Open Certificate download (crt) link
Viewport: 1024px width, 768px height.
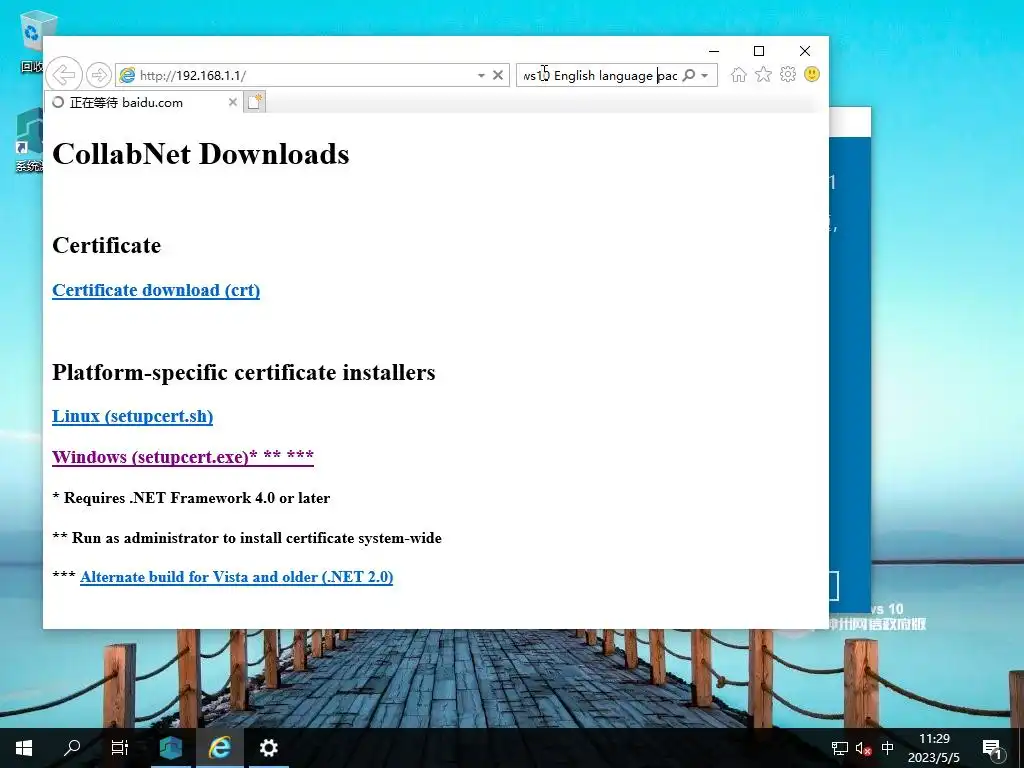coord(156,290)
